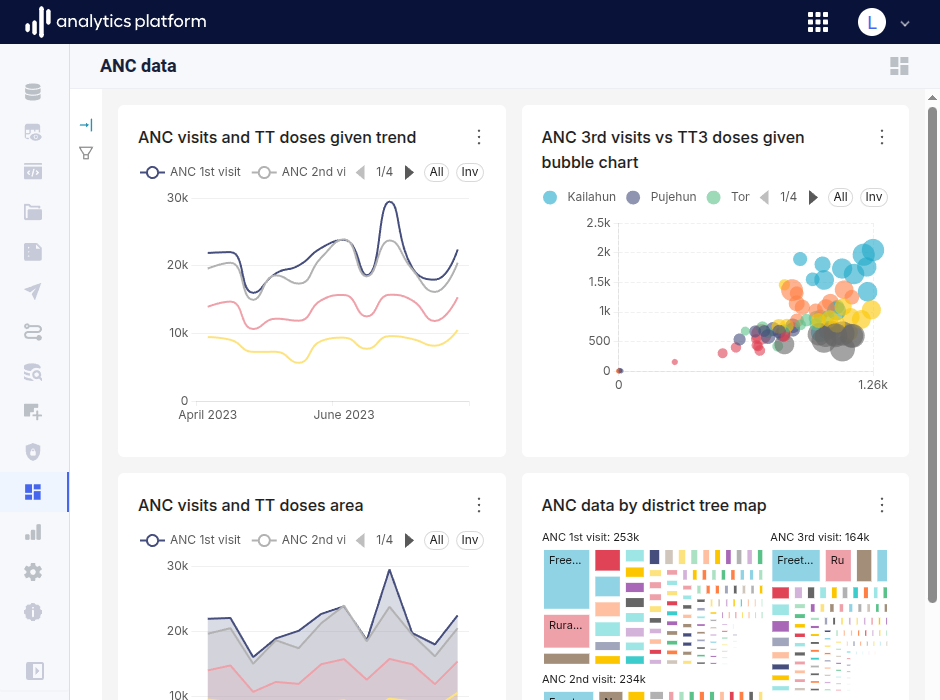Open the database sidebar icon

tap(33, 92)
